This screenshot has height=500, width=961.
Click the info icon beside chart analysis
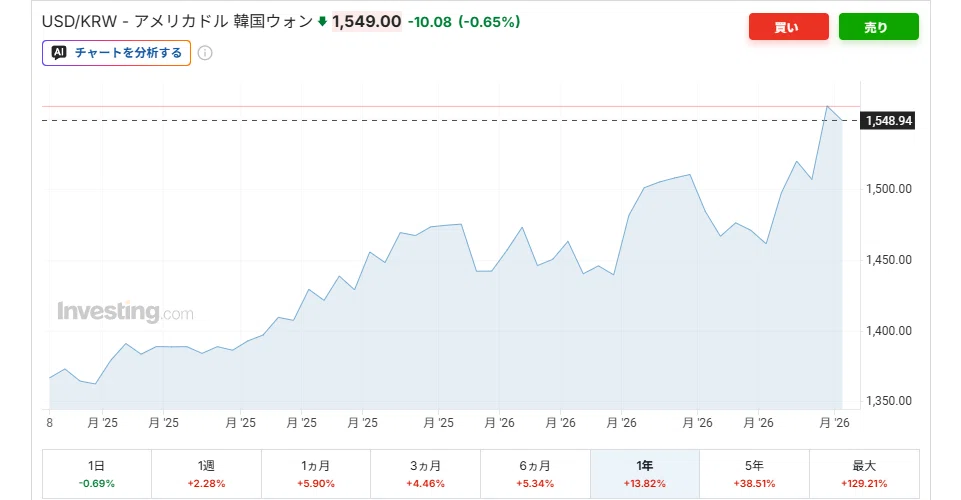205,53
